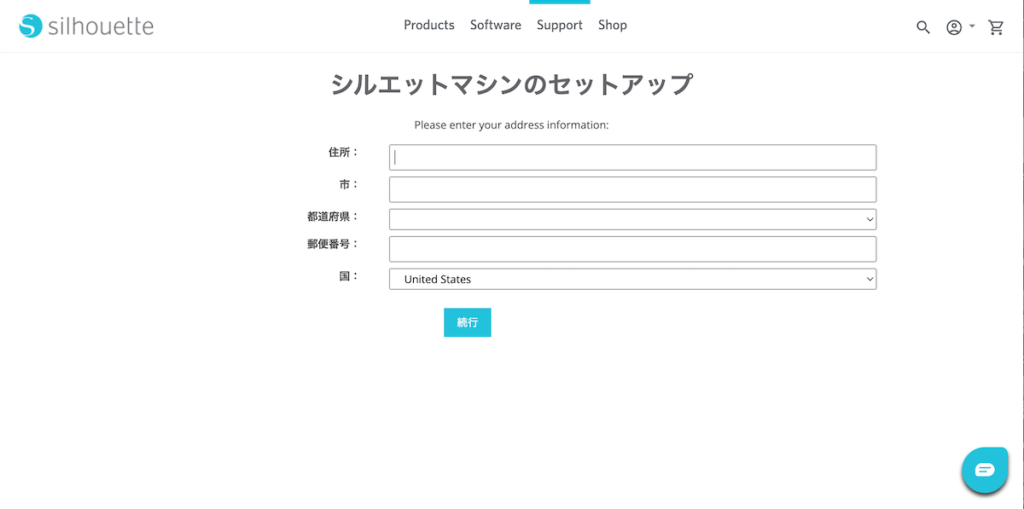Click the 郵便番号 field label
This screenshot has width=1024, height=509.
(x=332, y=244)
